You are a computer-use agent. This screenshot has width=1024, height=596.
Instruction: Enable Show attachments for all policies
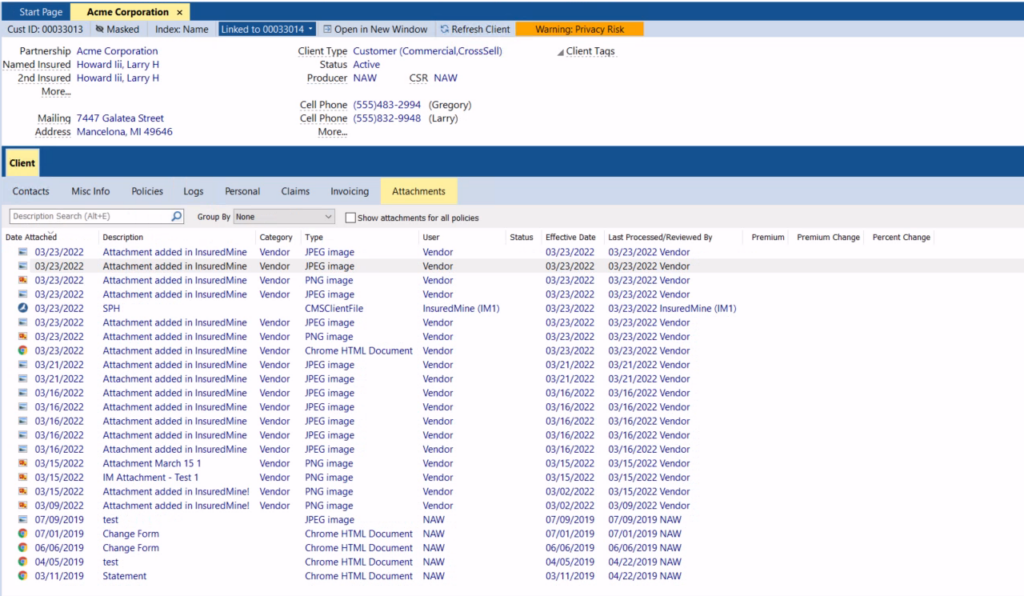tap(349, 218)
